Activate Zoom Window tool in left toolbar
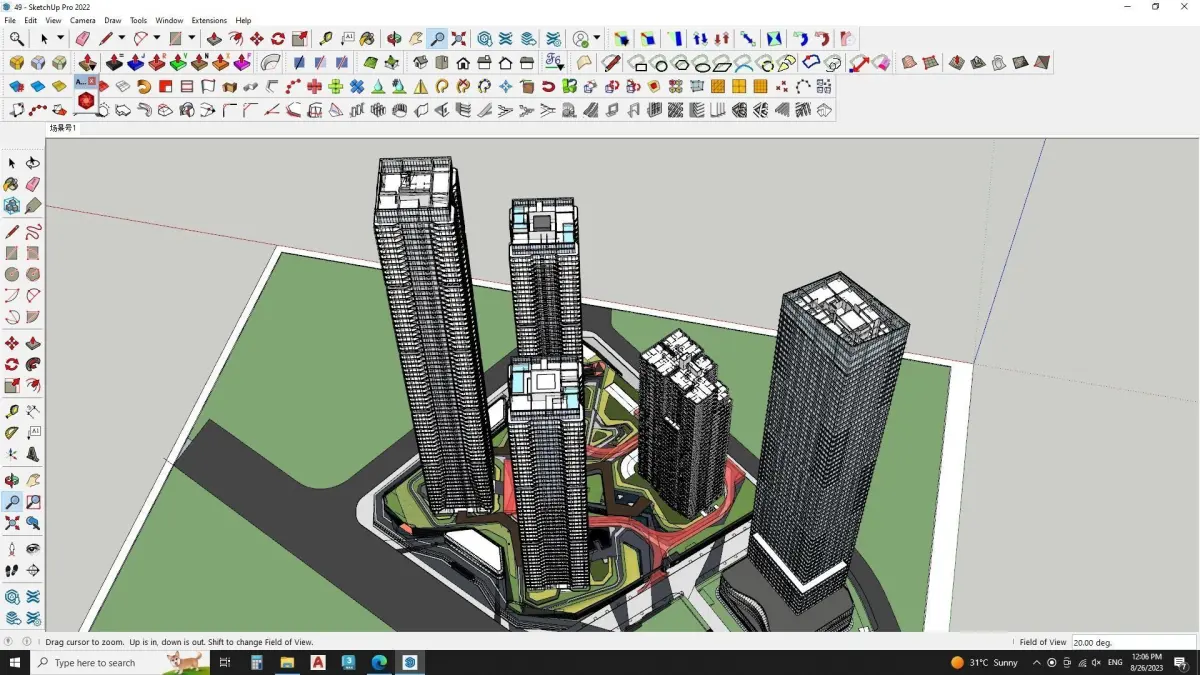 33,502
